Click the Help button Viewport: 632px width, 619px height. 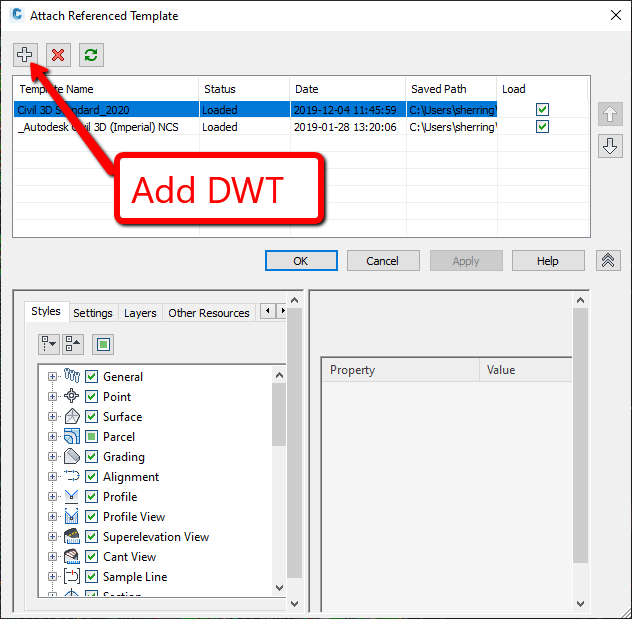coord(548,261)
